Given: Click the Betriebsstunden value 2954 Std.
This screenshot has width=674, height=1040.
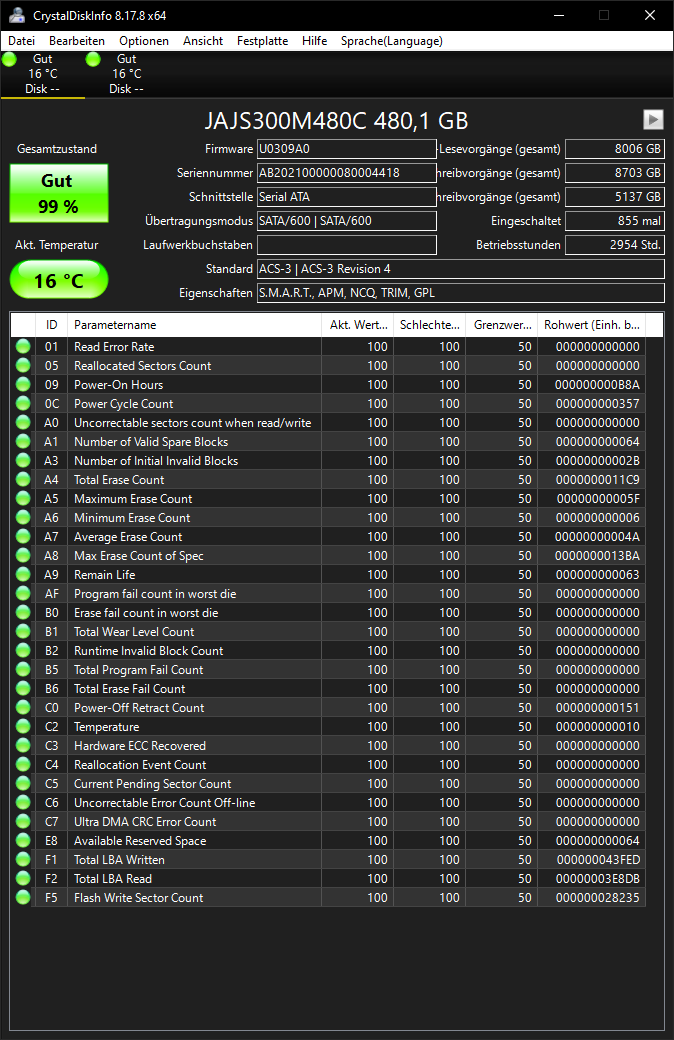Looking at the screenshot, I should pyautogui.click(x=614, y=245).
